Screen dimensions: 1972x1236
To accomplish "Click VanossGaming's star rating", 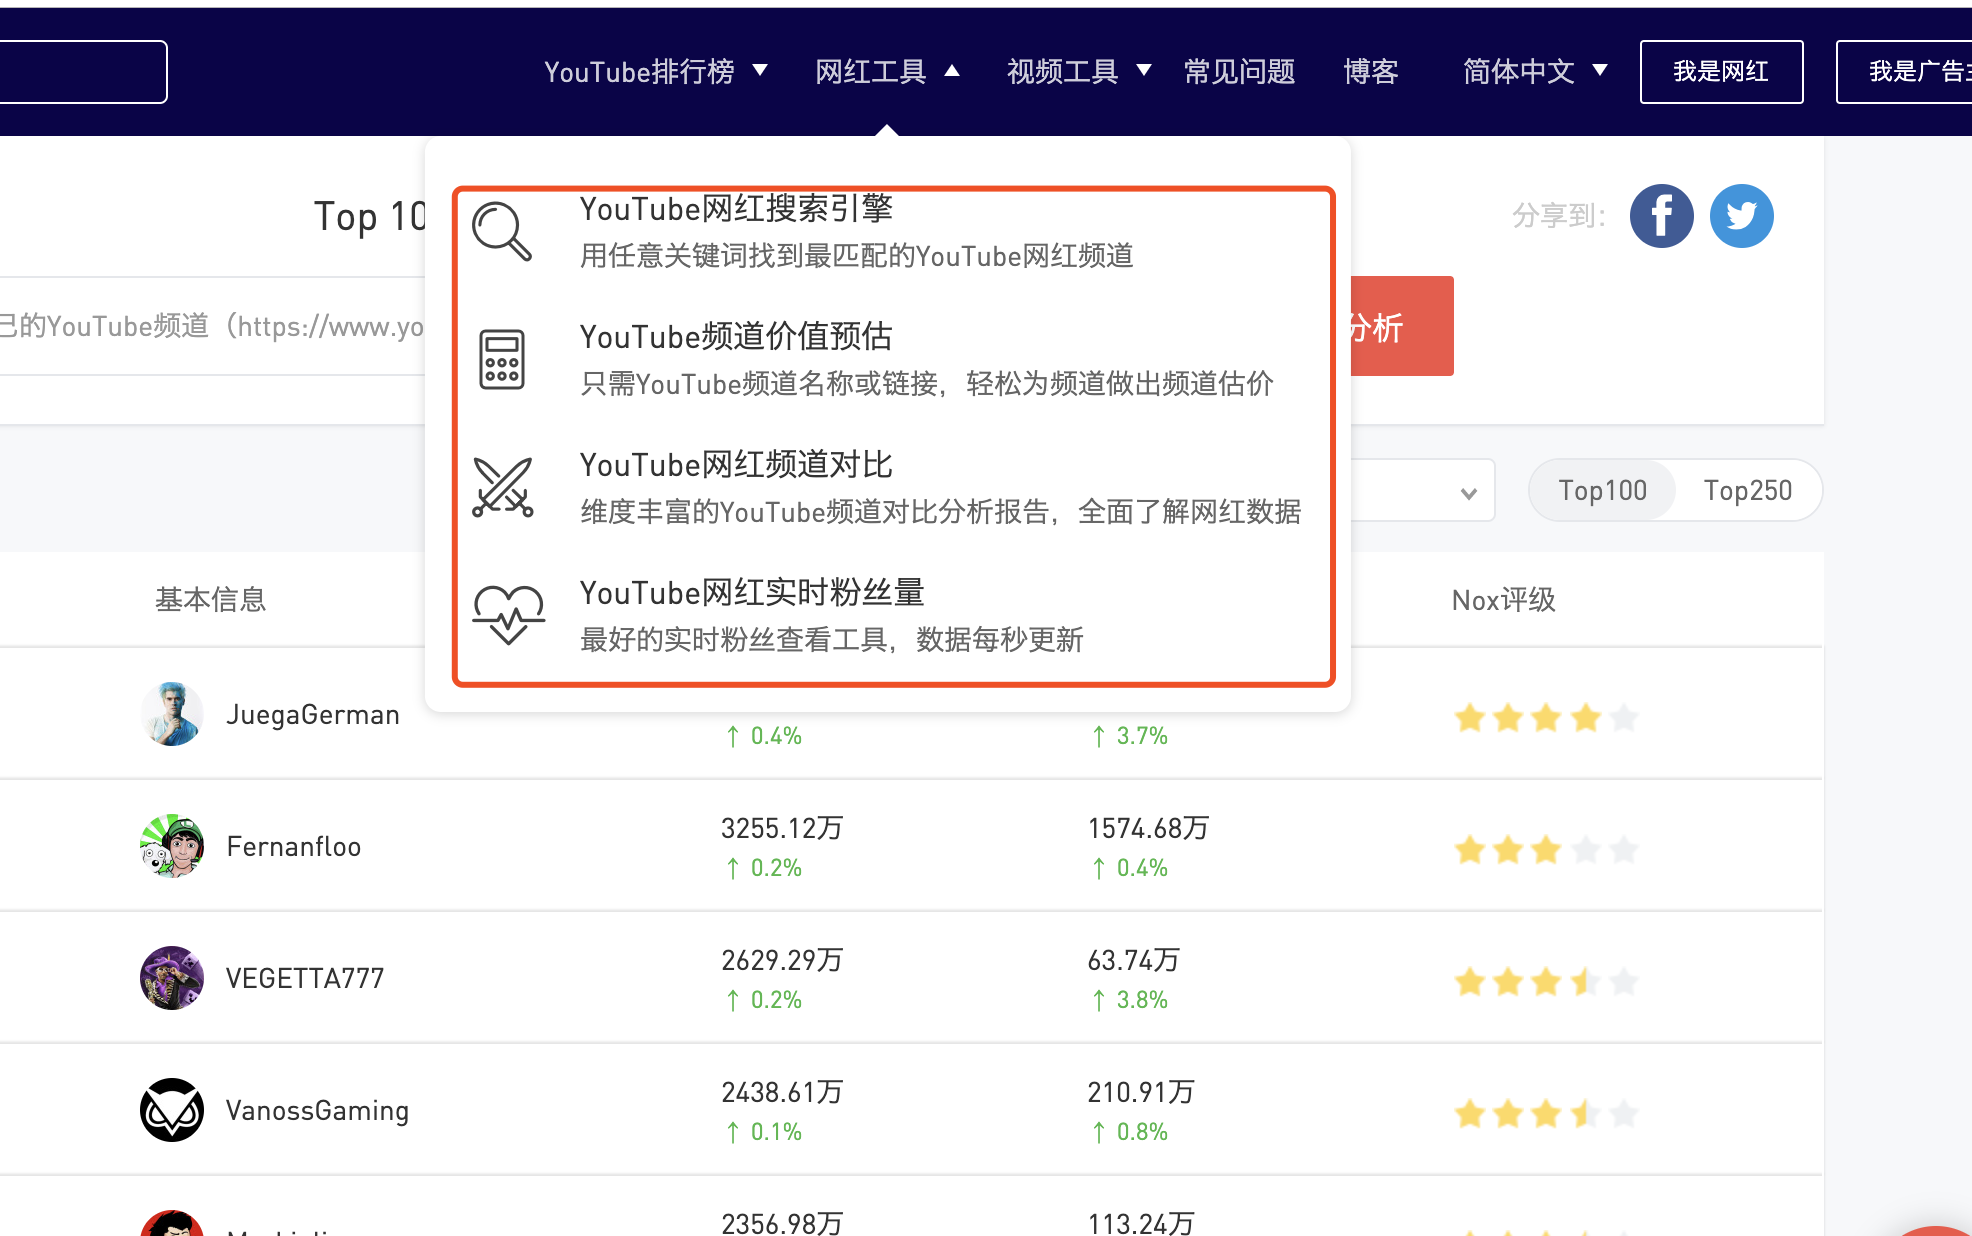I will pyautogui.click(x=1546, y=1113).
